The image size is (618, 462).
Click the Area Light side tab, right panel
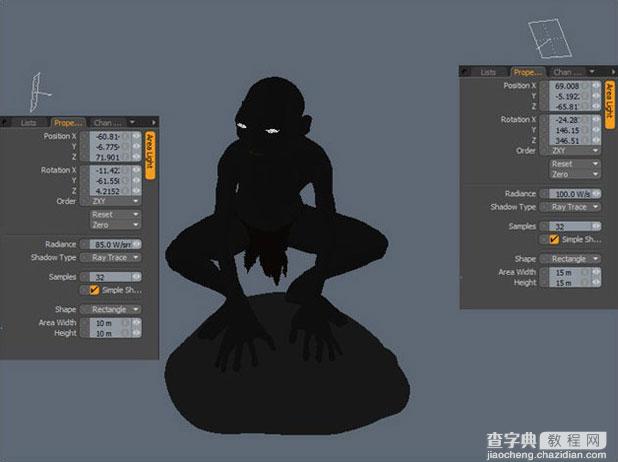[x=609, y=104]
